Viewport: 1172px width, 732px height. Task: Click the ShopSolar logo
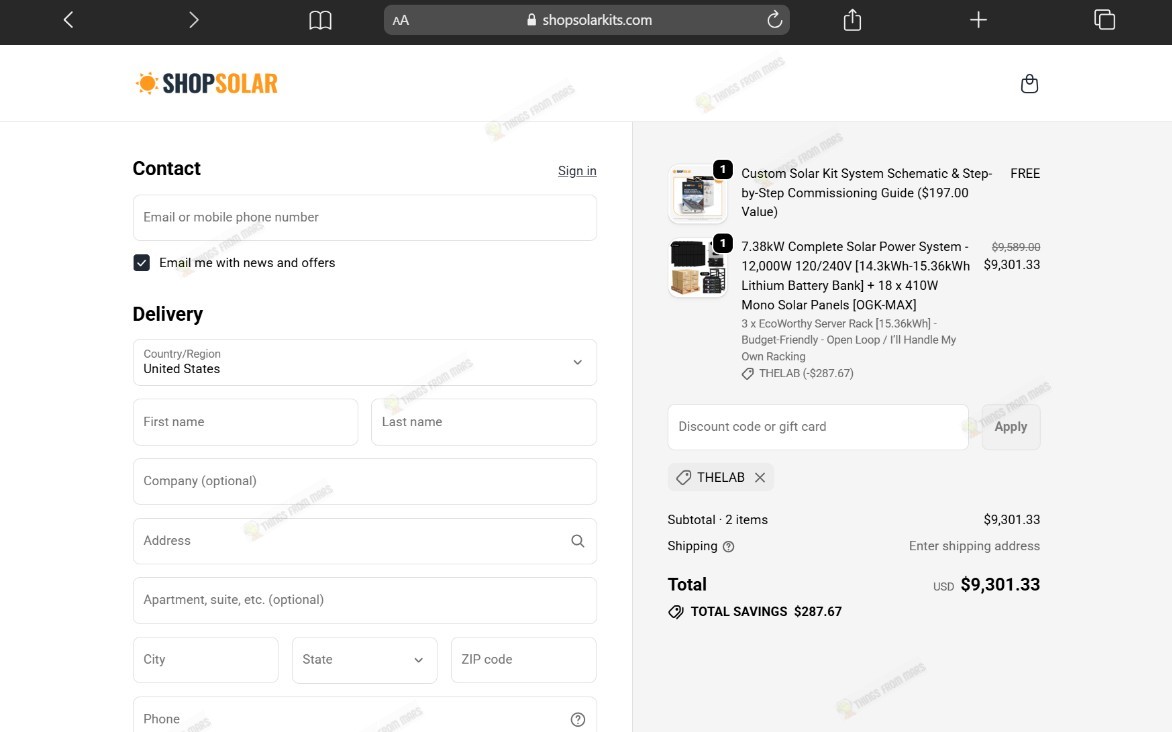(206, 83)
